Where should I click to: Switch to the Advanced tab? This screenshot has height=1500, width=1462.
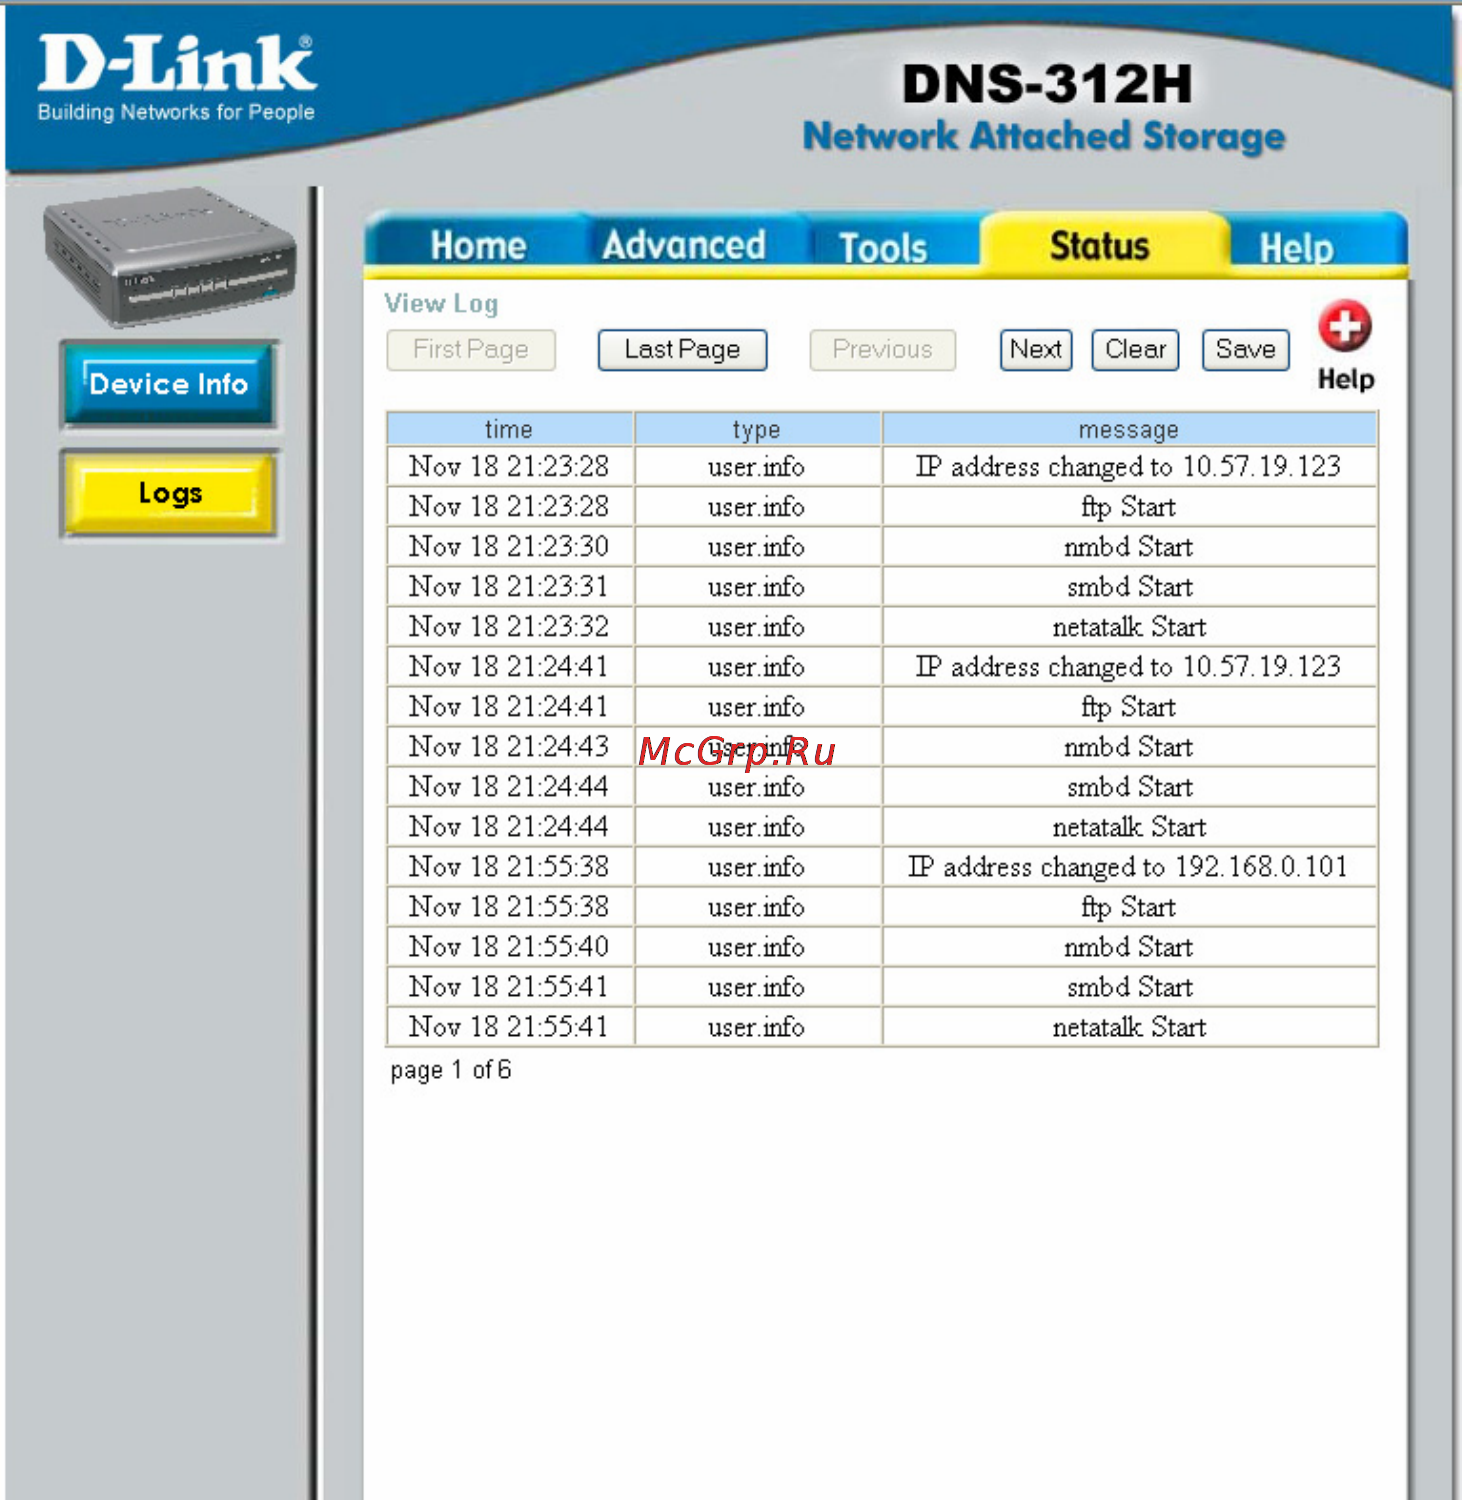click(x=684, y=245)
